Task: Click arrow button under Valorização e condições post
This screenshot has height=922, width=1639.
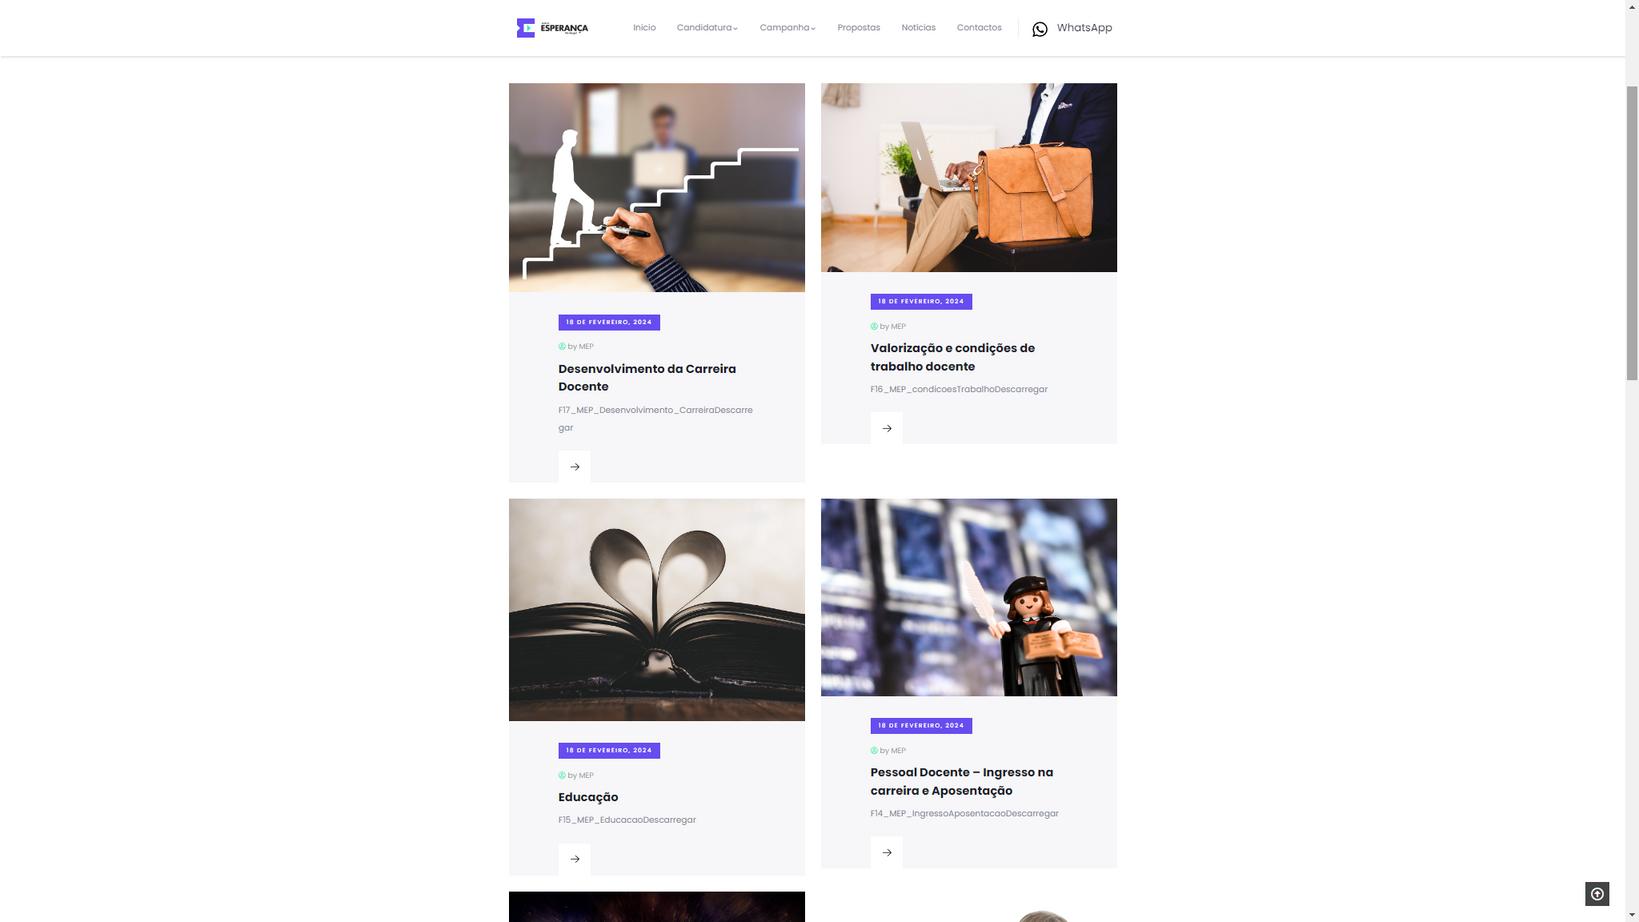Action: (x=886, y=428)
